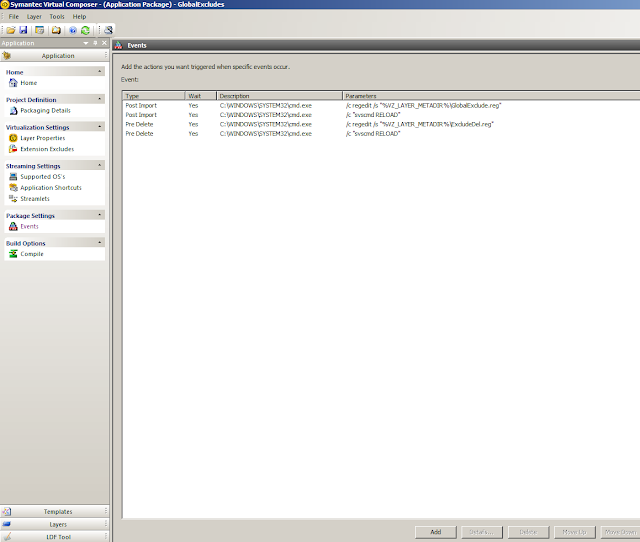
Task: Select the Post Import svscmd RELOAD row
Action: [381, 115]
